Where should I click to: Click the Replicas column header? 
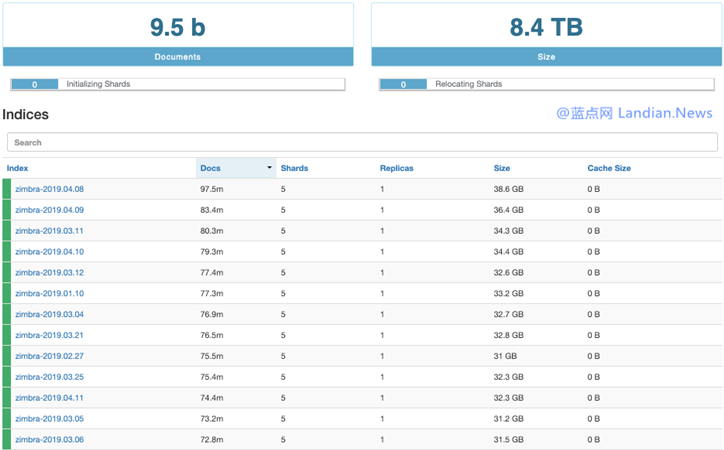(x=396, y=168)
